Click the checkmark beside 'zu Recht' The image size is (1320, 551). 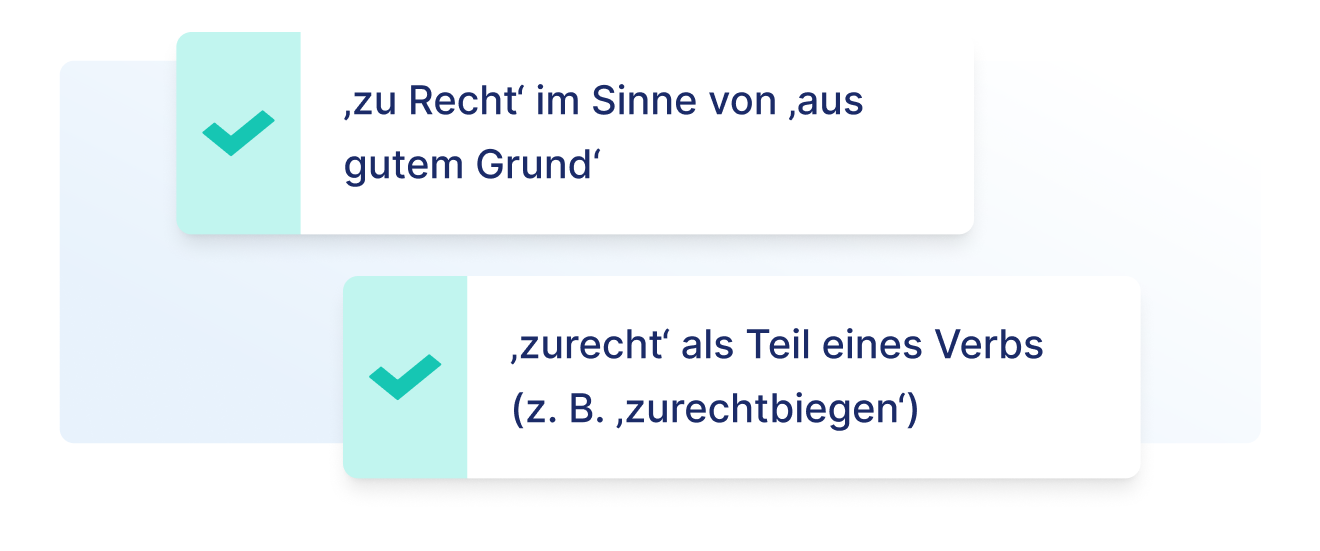238,133
